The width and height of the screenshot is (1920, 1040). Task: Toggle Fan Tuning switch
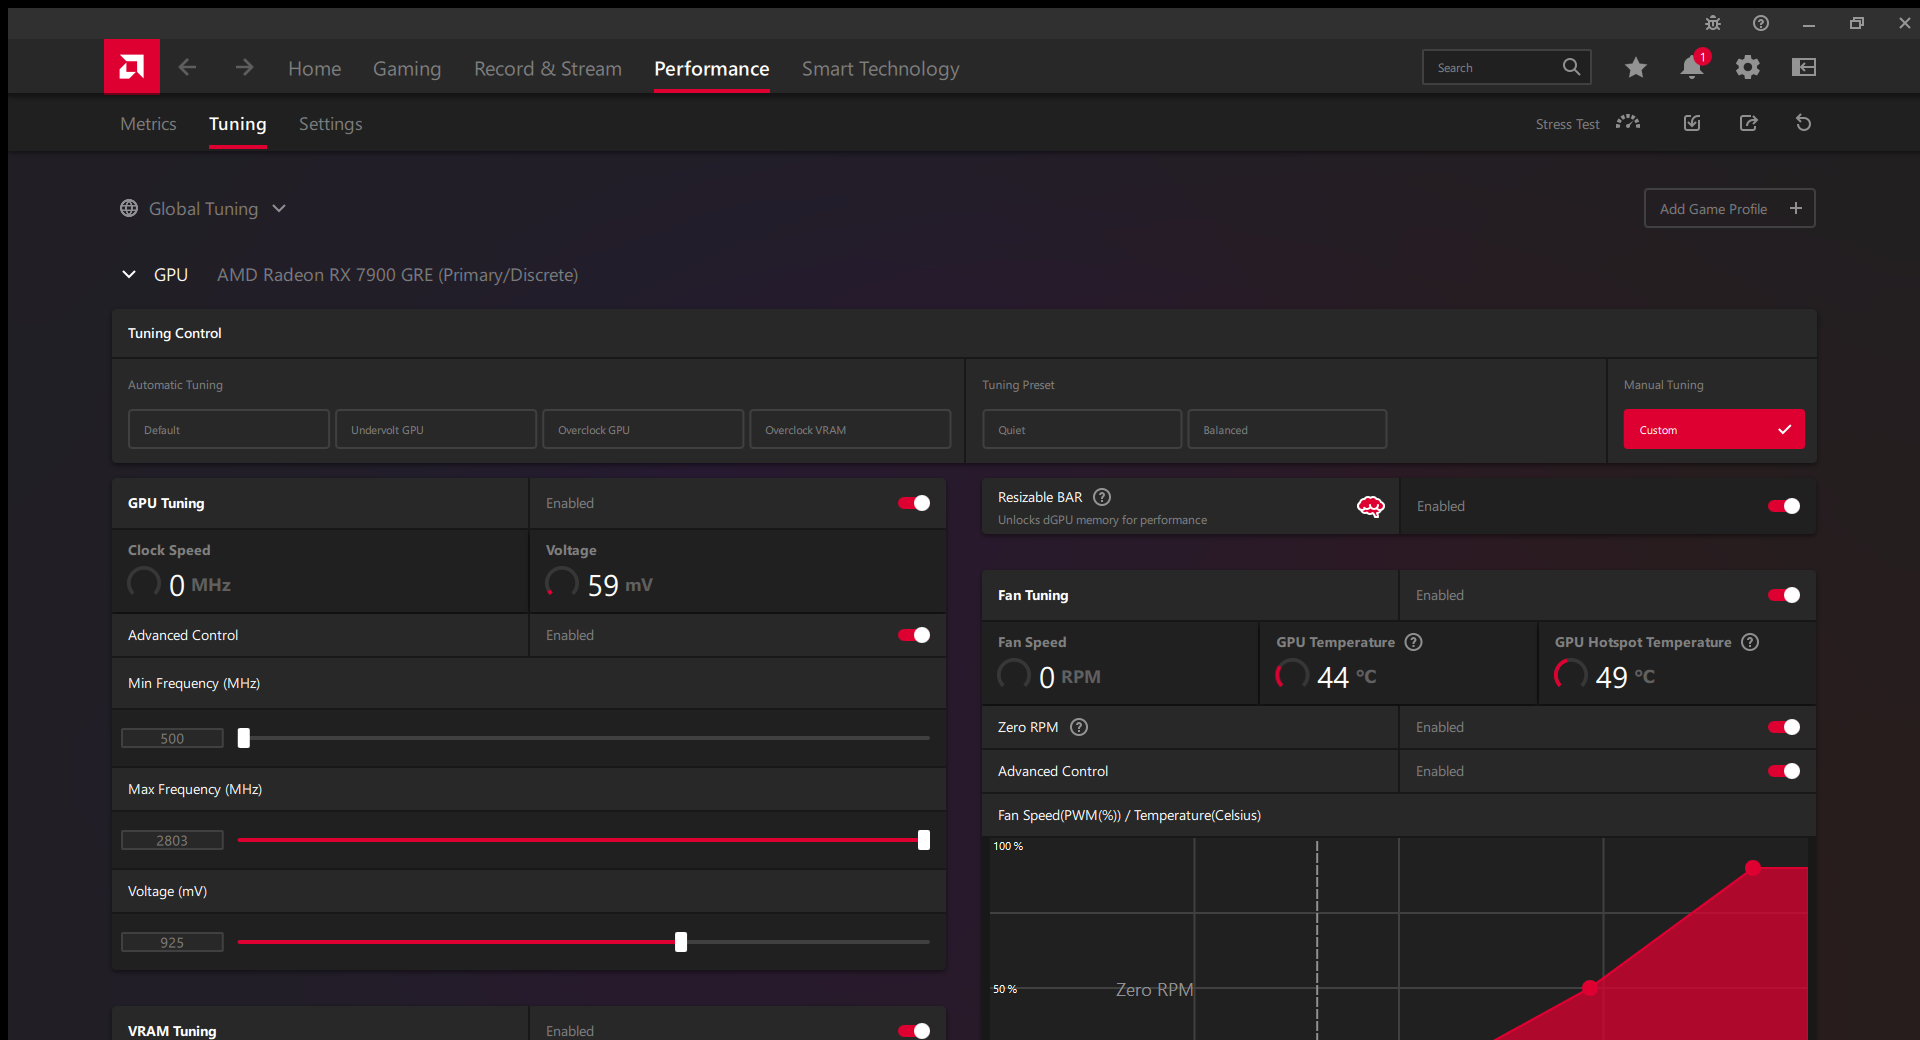(x=1784, y=595)
